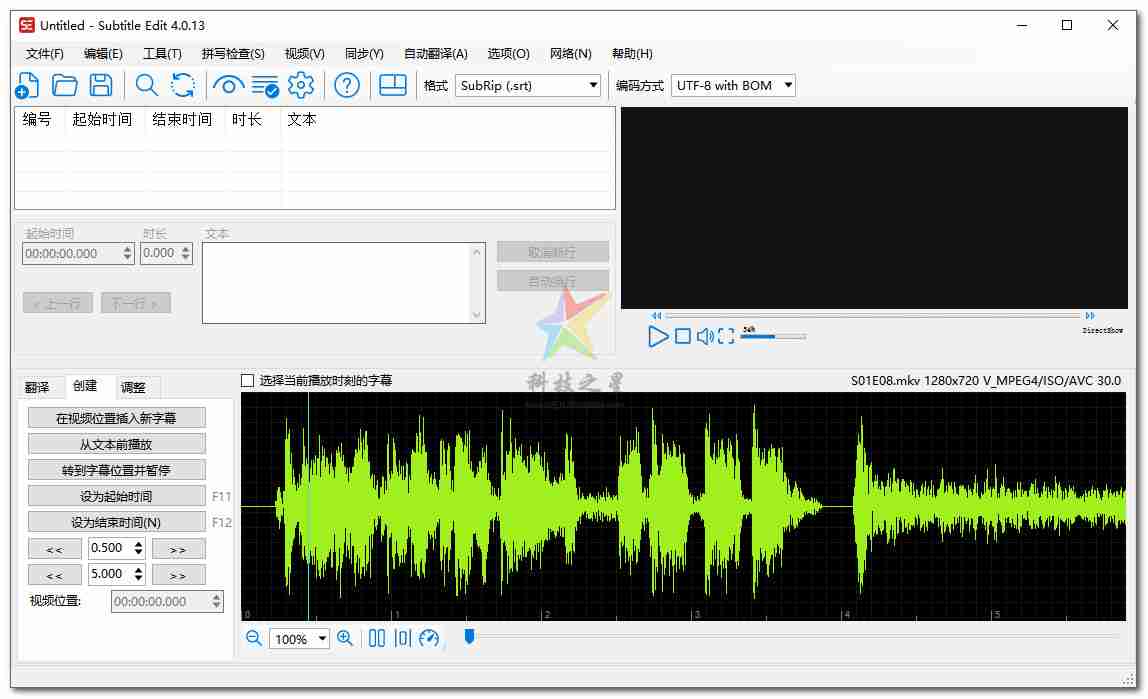This screenshot has height=699, width=1148.
Task: Enable the replace toolbar icon
Action: point(182,85)
